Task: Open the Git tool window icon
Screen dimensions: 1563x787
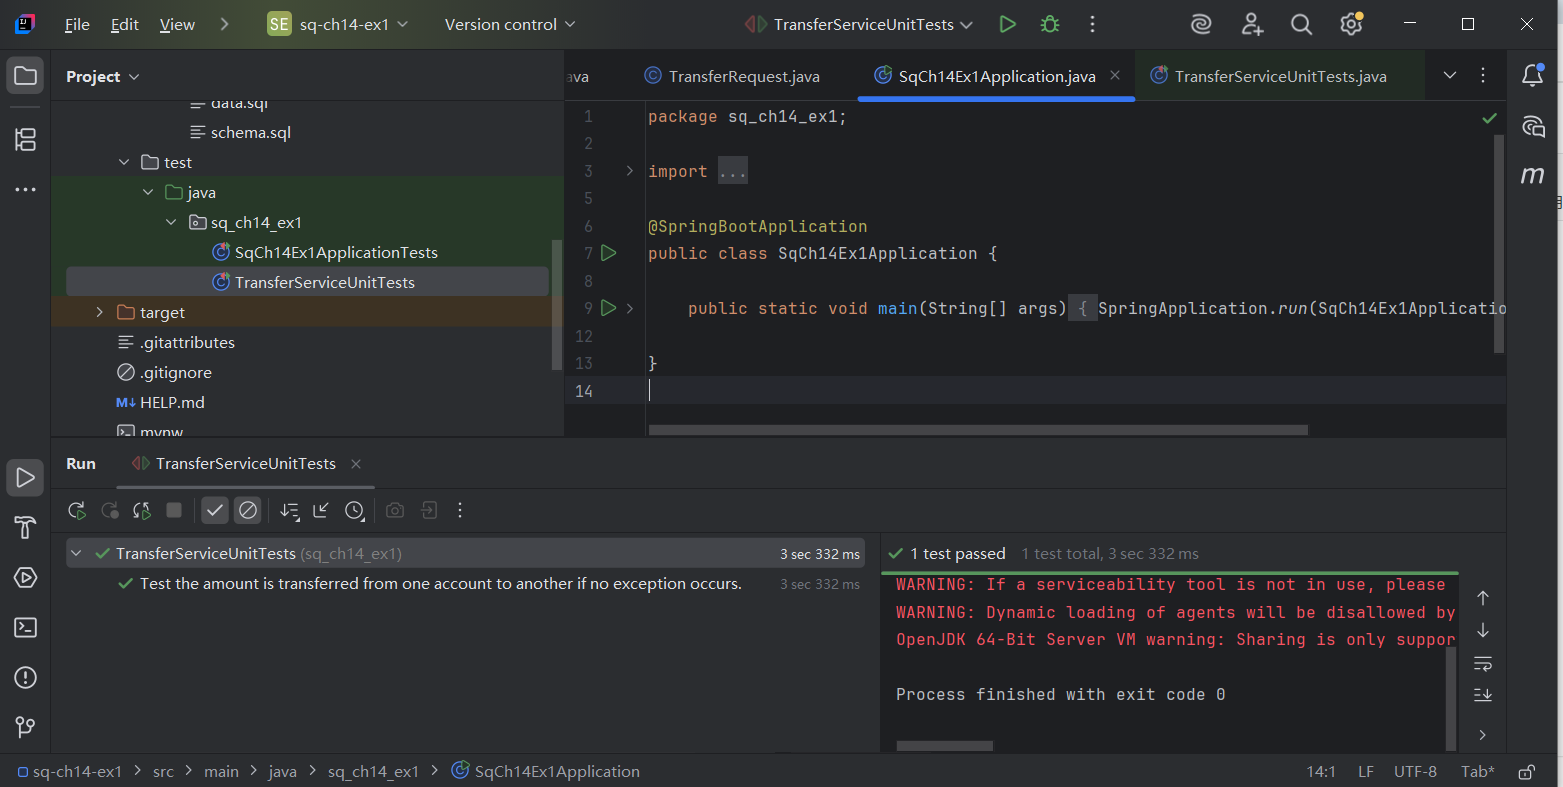Action: coord(26,727)
